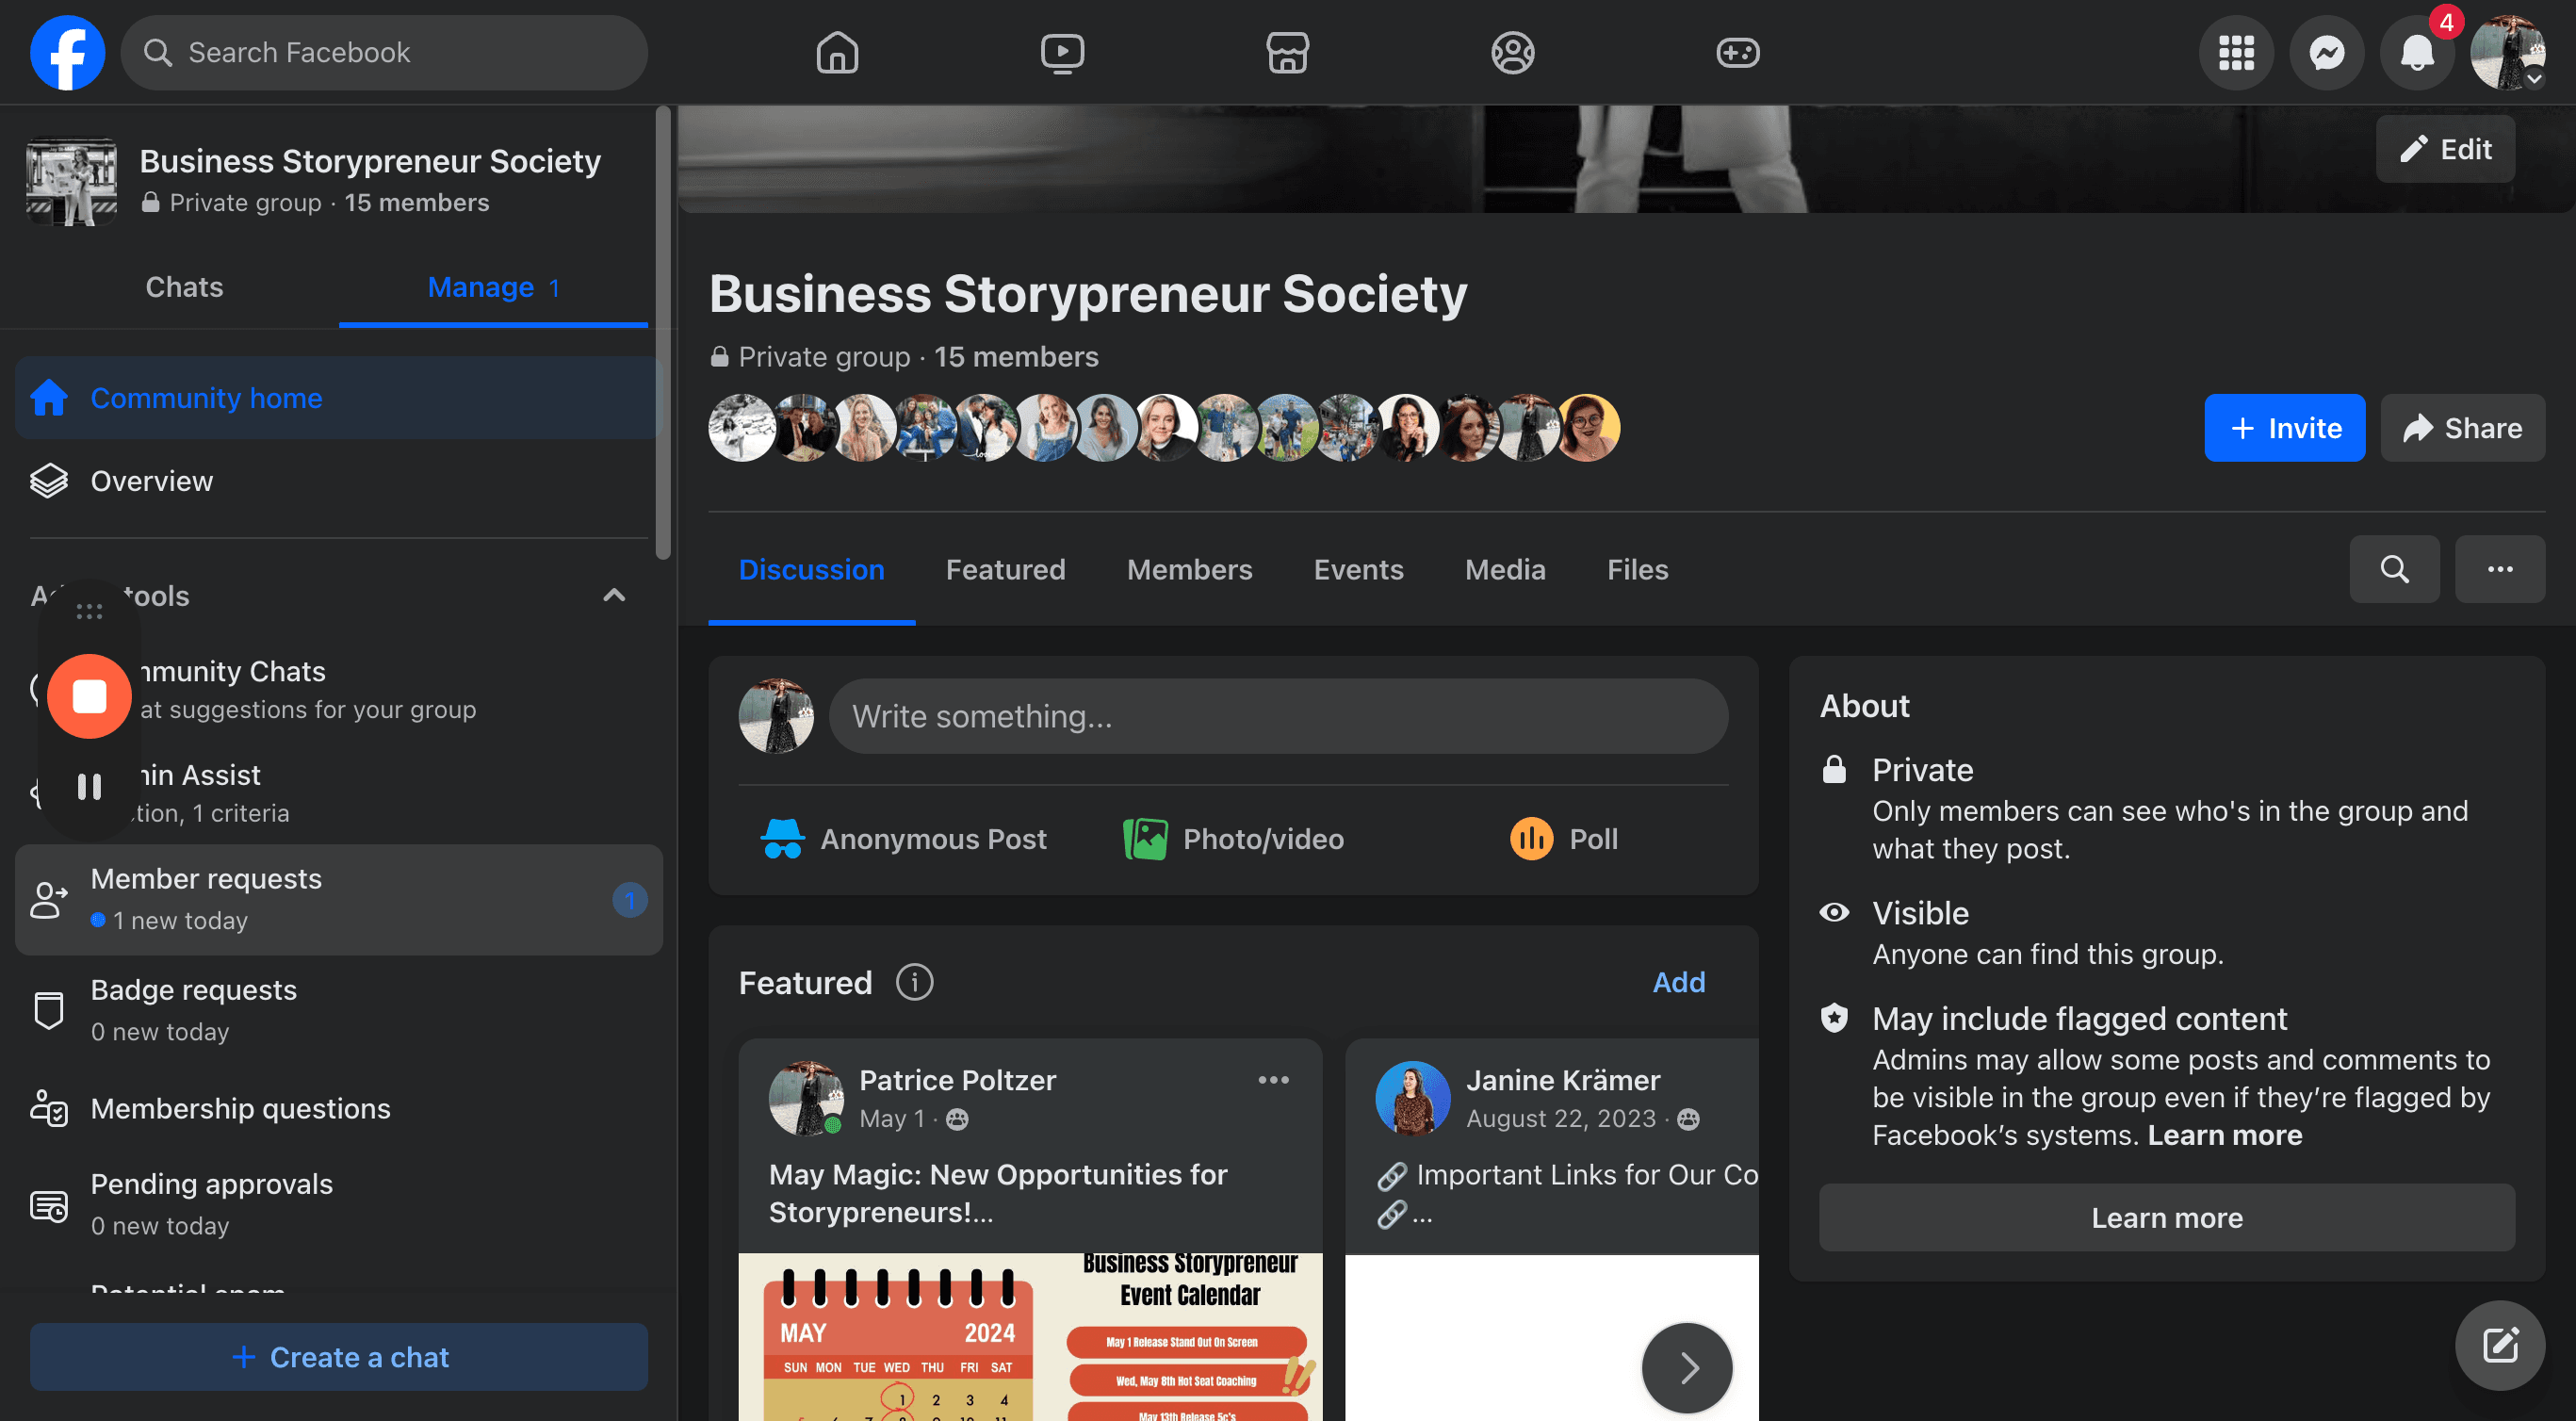Collapse the Admin tools section
Screen dimensions: 2576x1421
[614, 595]
